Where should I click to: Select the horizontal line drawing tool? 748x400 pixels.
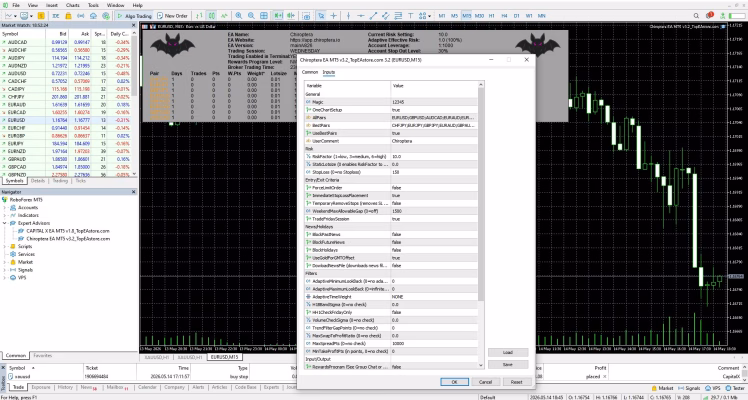pos(361,16)
